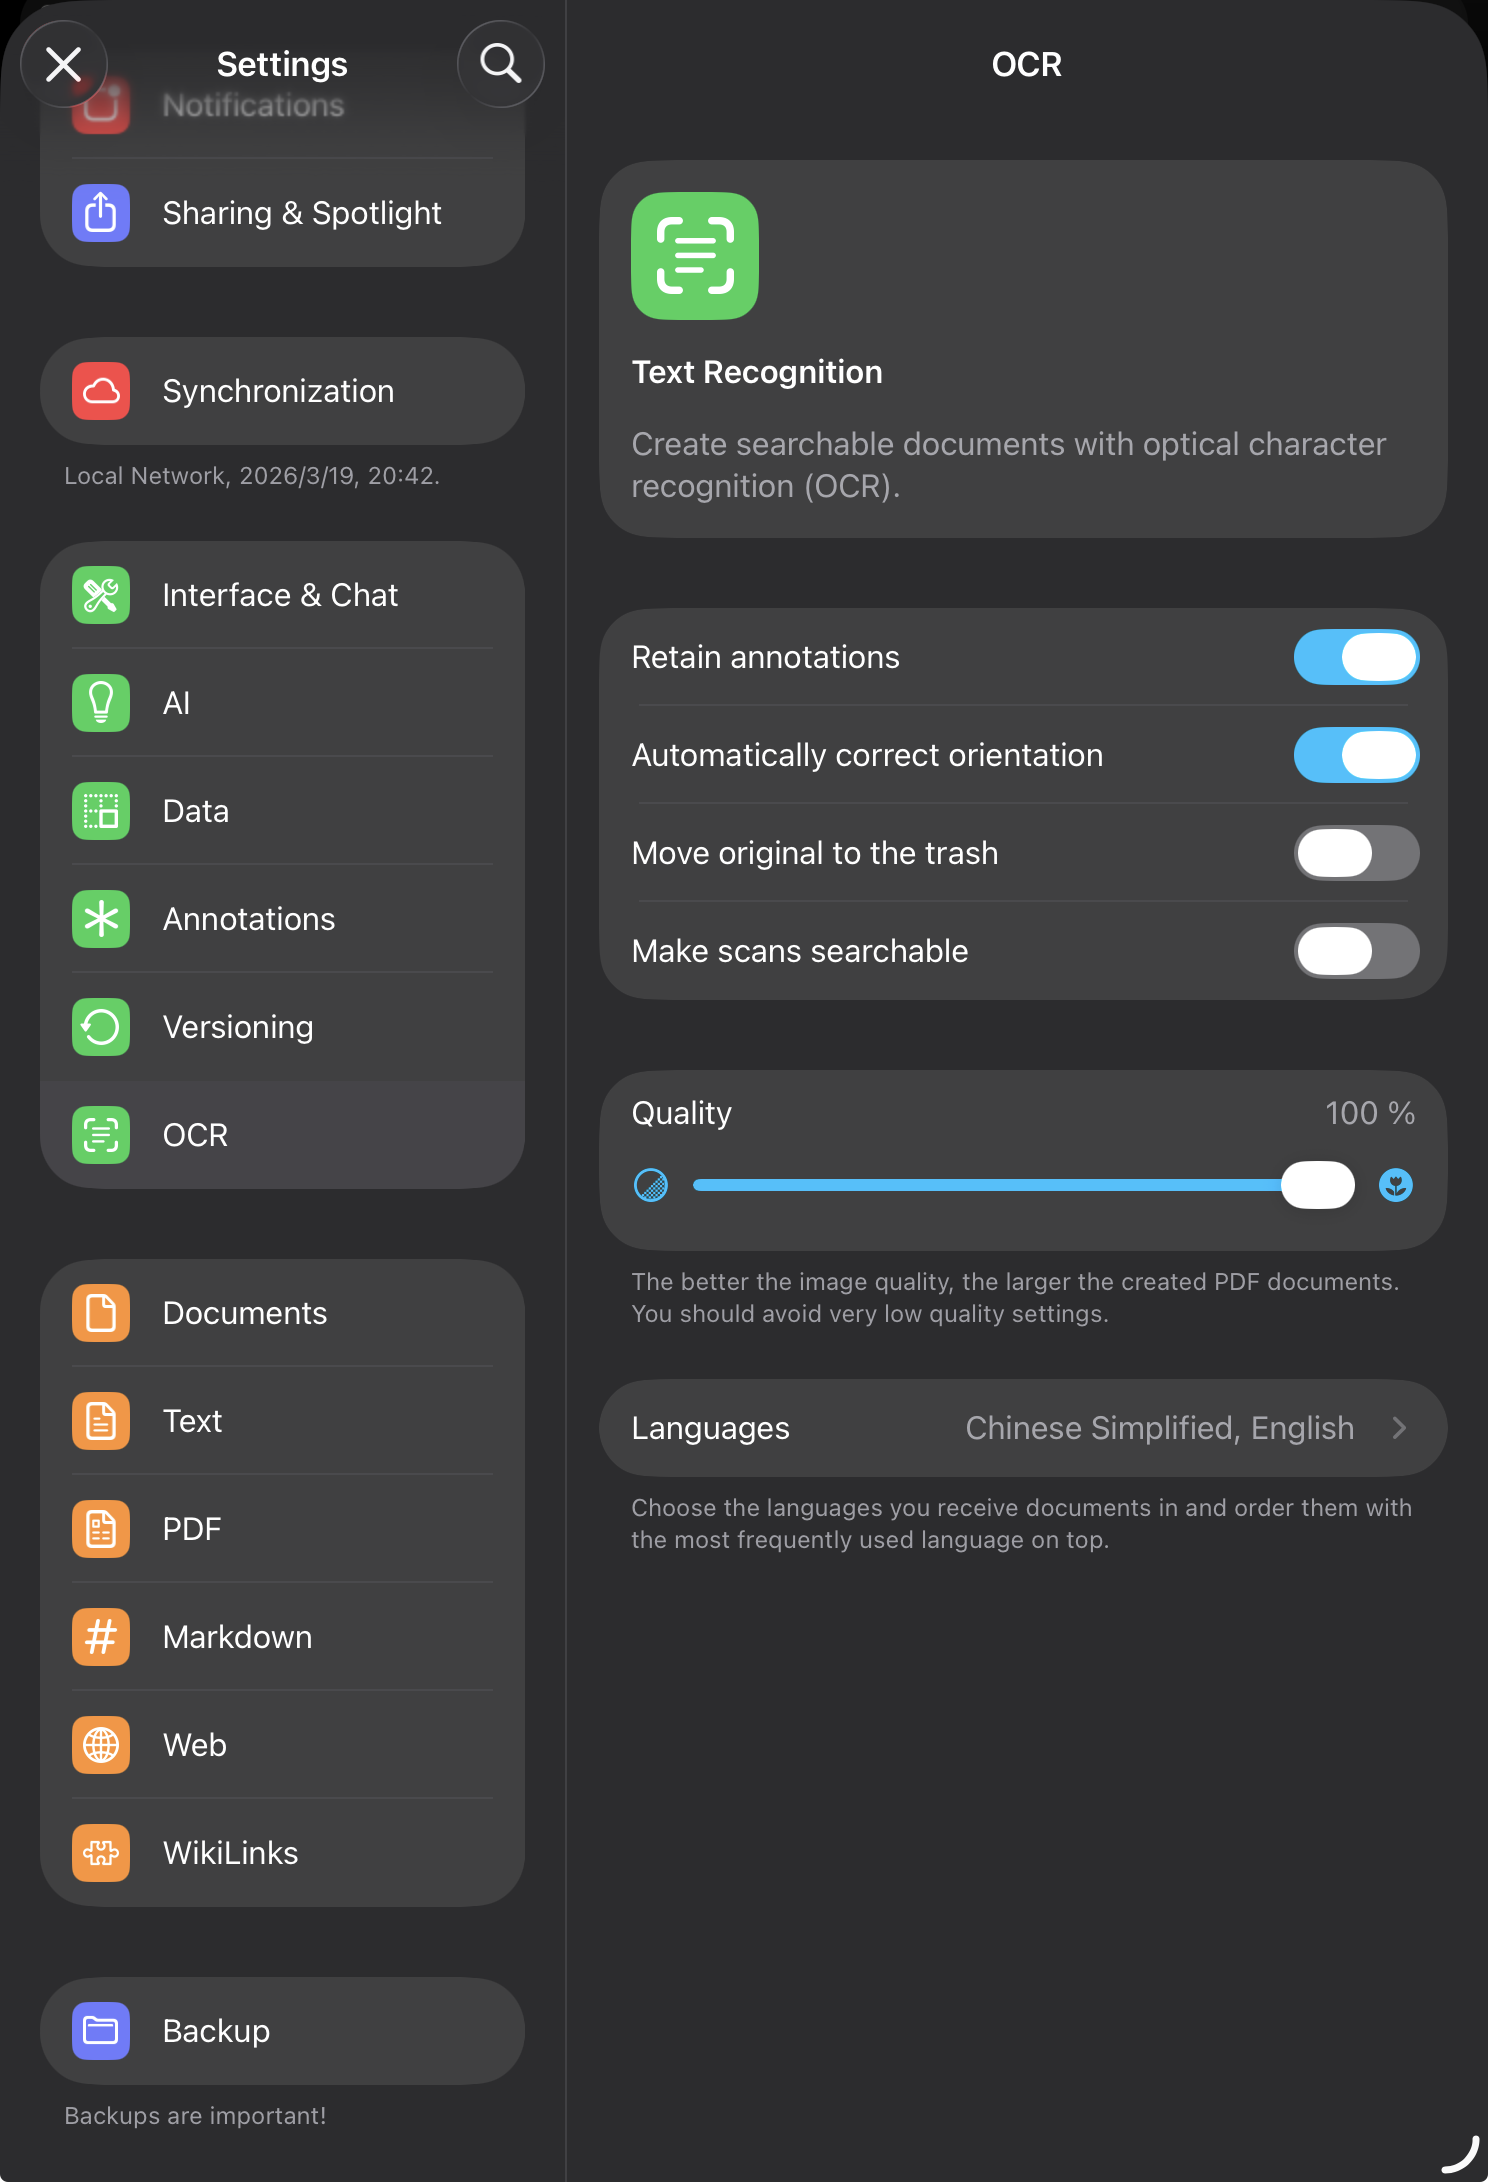Open the Documents settings row
Screen dimensions: 1488x2182
click(282, 1313)
